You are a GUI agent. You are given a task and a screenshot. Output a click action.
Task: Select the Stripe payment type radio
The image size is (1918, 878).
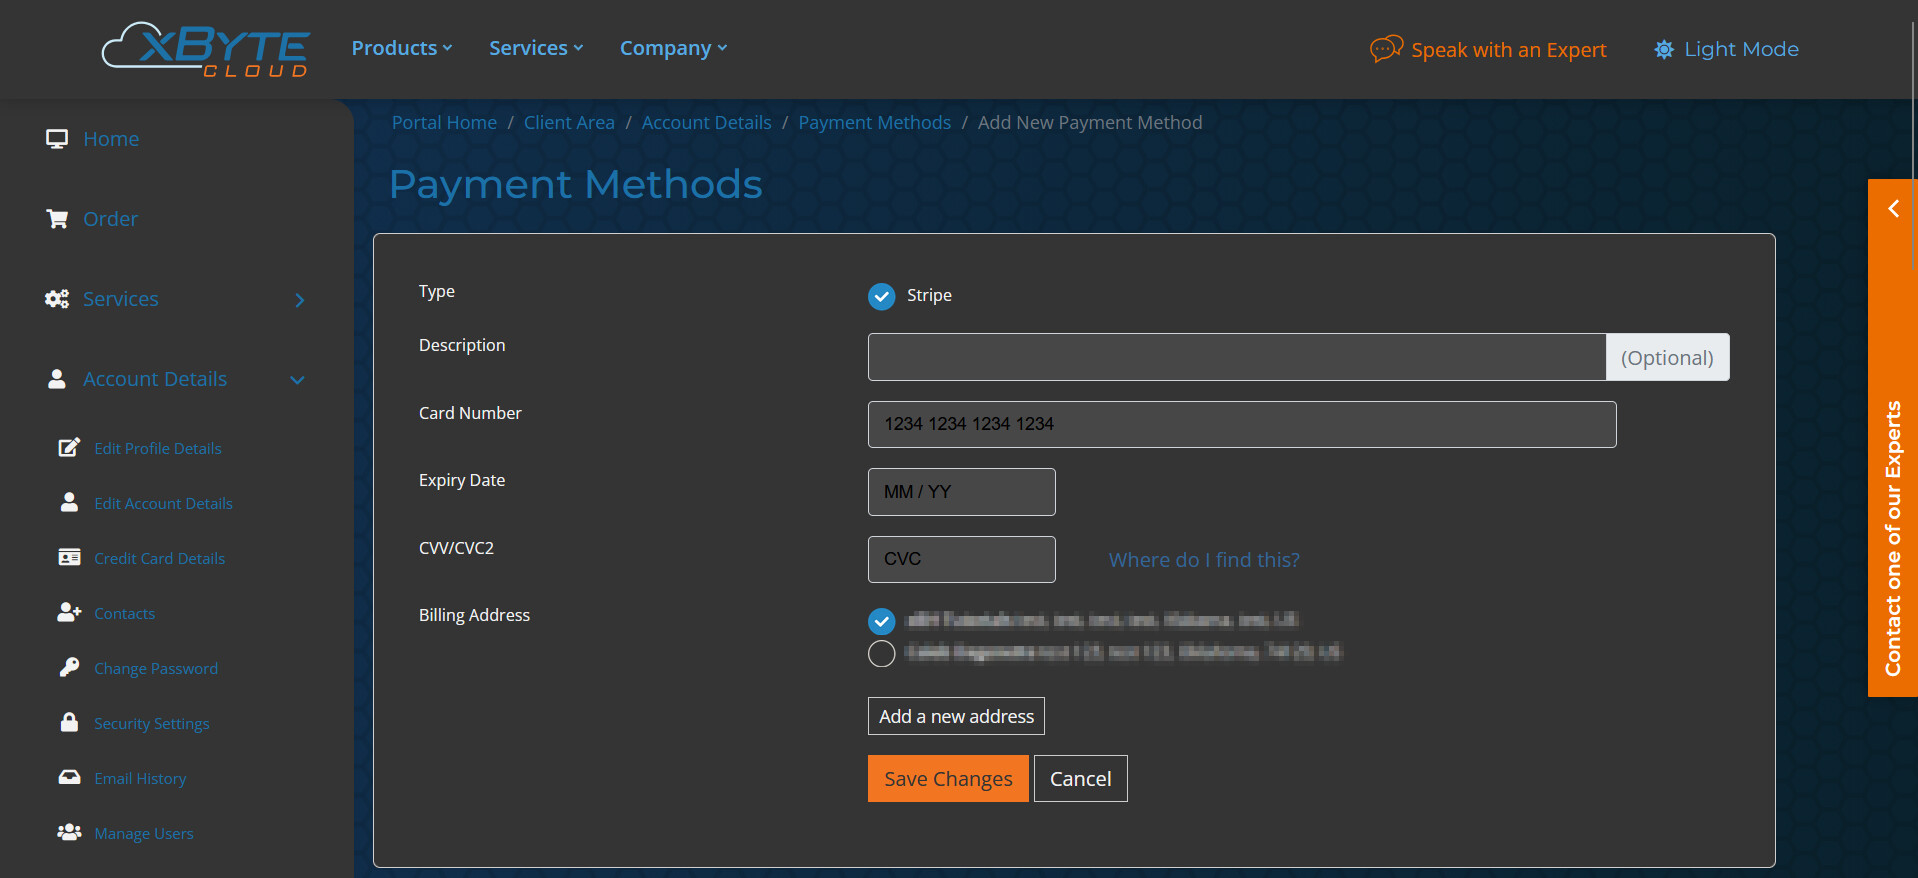click(881, 296)
